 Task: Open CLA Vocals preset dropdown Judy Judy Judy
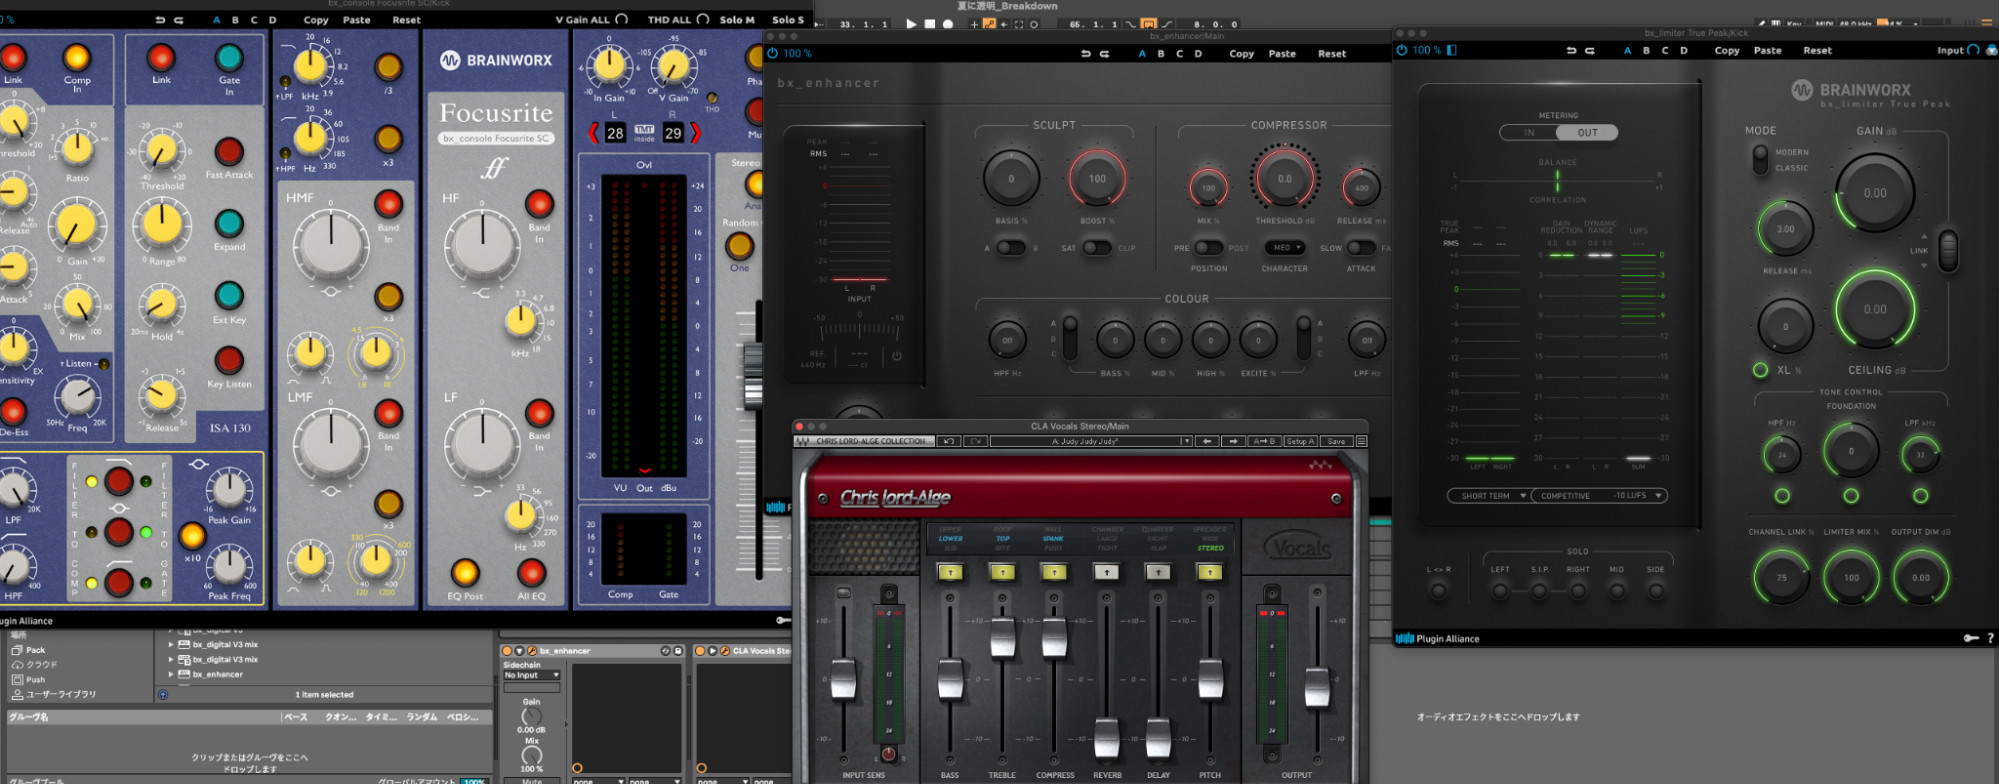(1092, 441)
